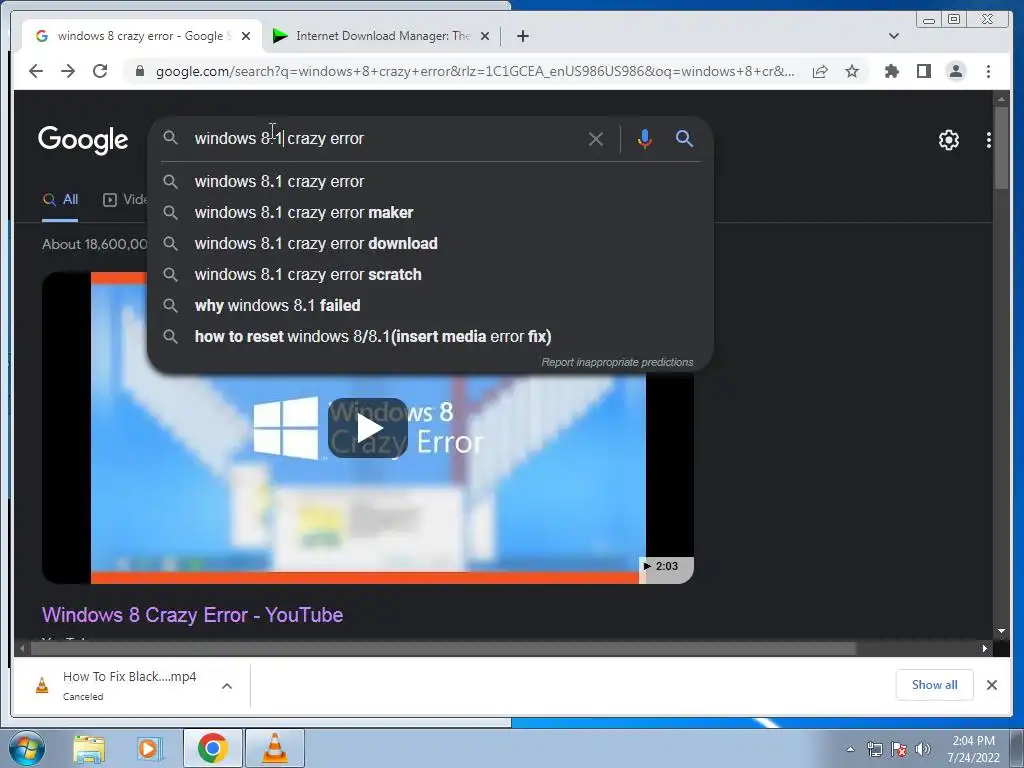Choose suggestion how to reset windows 8/8.1
This screenshot has width=1024, height=768.
click(431, 336)
